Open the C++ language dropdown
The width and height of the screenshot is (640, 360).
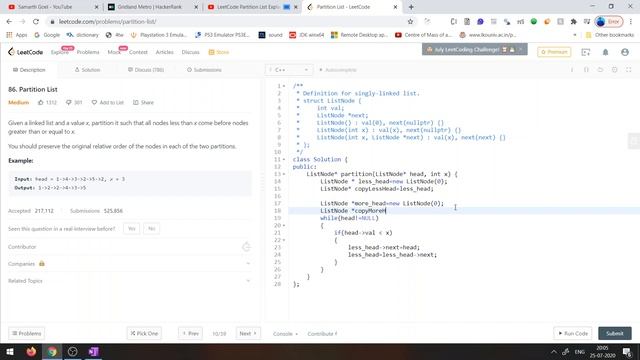click(289, 70)
